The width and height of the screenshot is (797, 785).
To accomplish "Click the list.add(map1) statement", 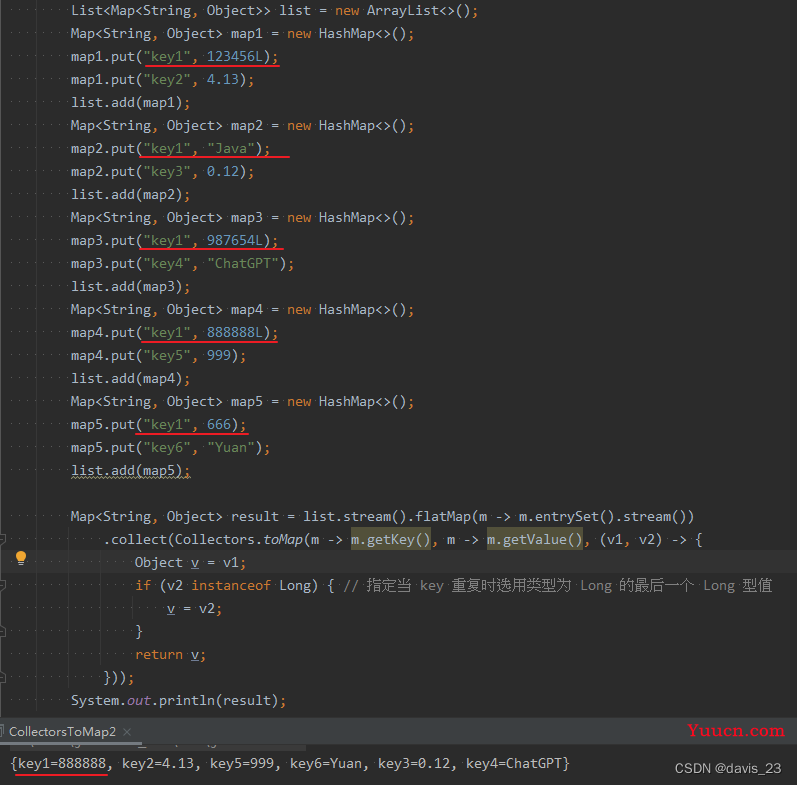I will coord(131,103).
